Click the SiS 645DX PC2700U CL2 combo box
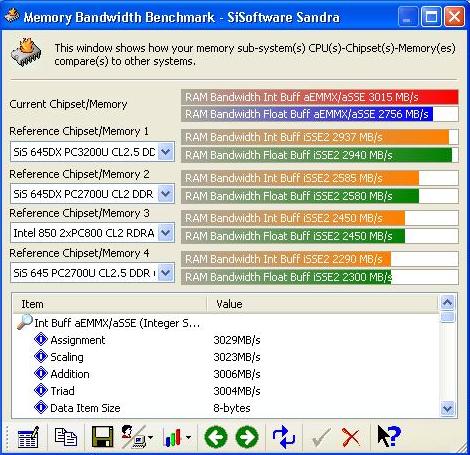Viewport: 470px width, 455px height. [x=92, y=194]
